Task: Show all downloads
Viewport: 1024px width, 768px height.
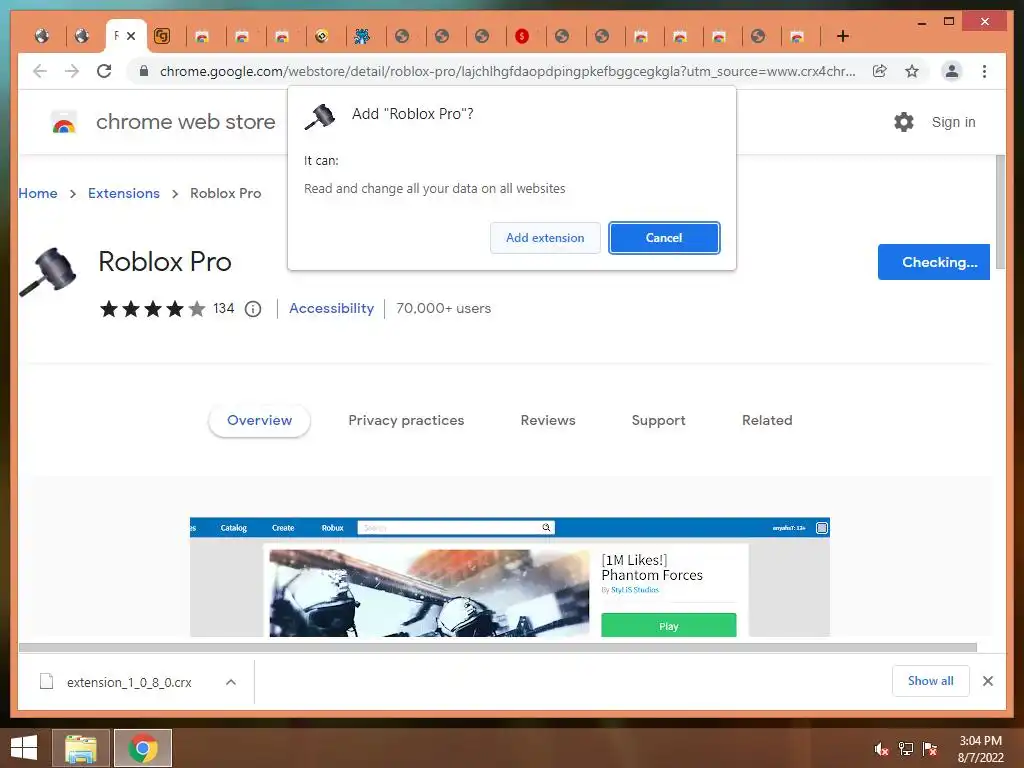Action: point(931,681)
